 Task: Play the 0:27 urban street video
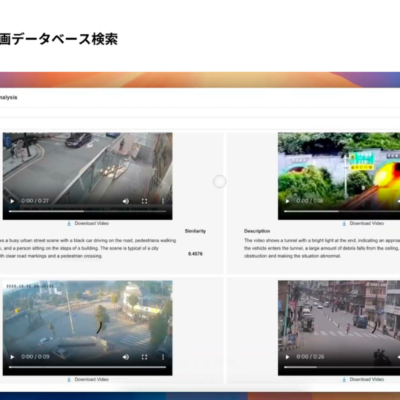click(12, 201)
